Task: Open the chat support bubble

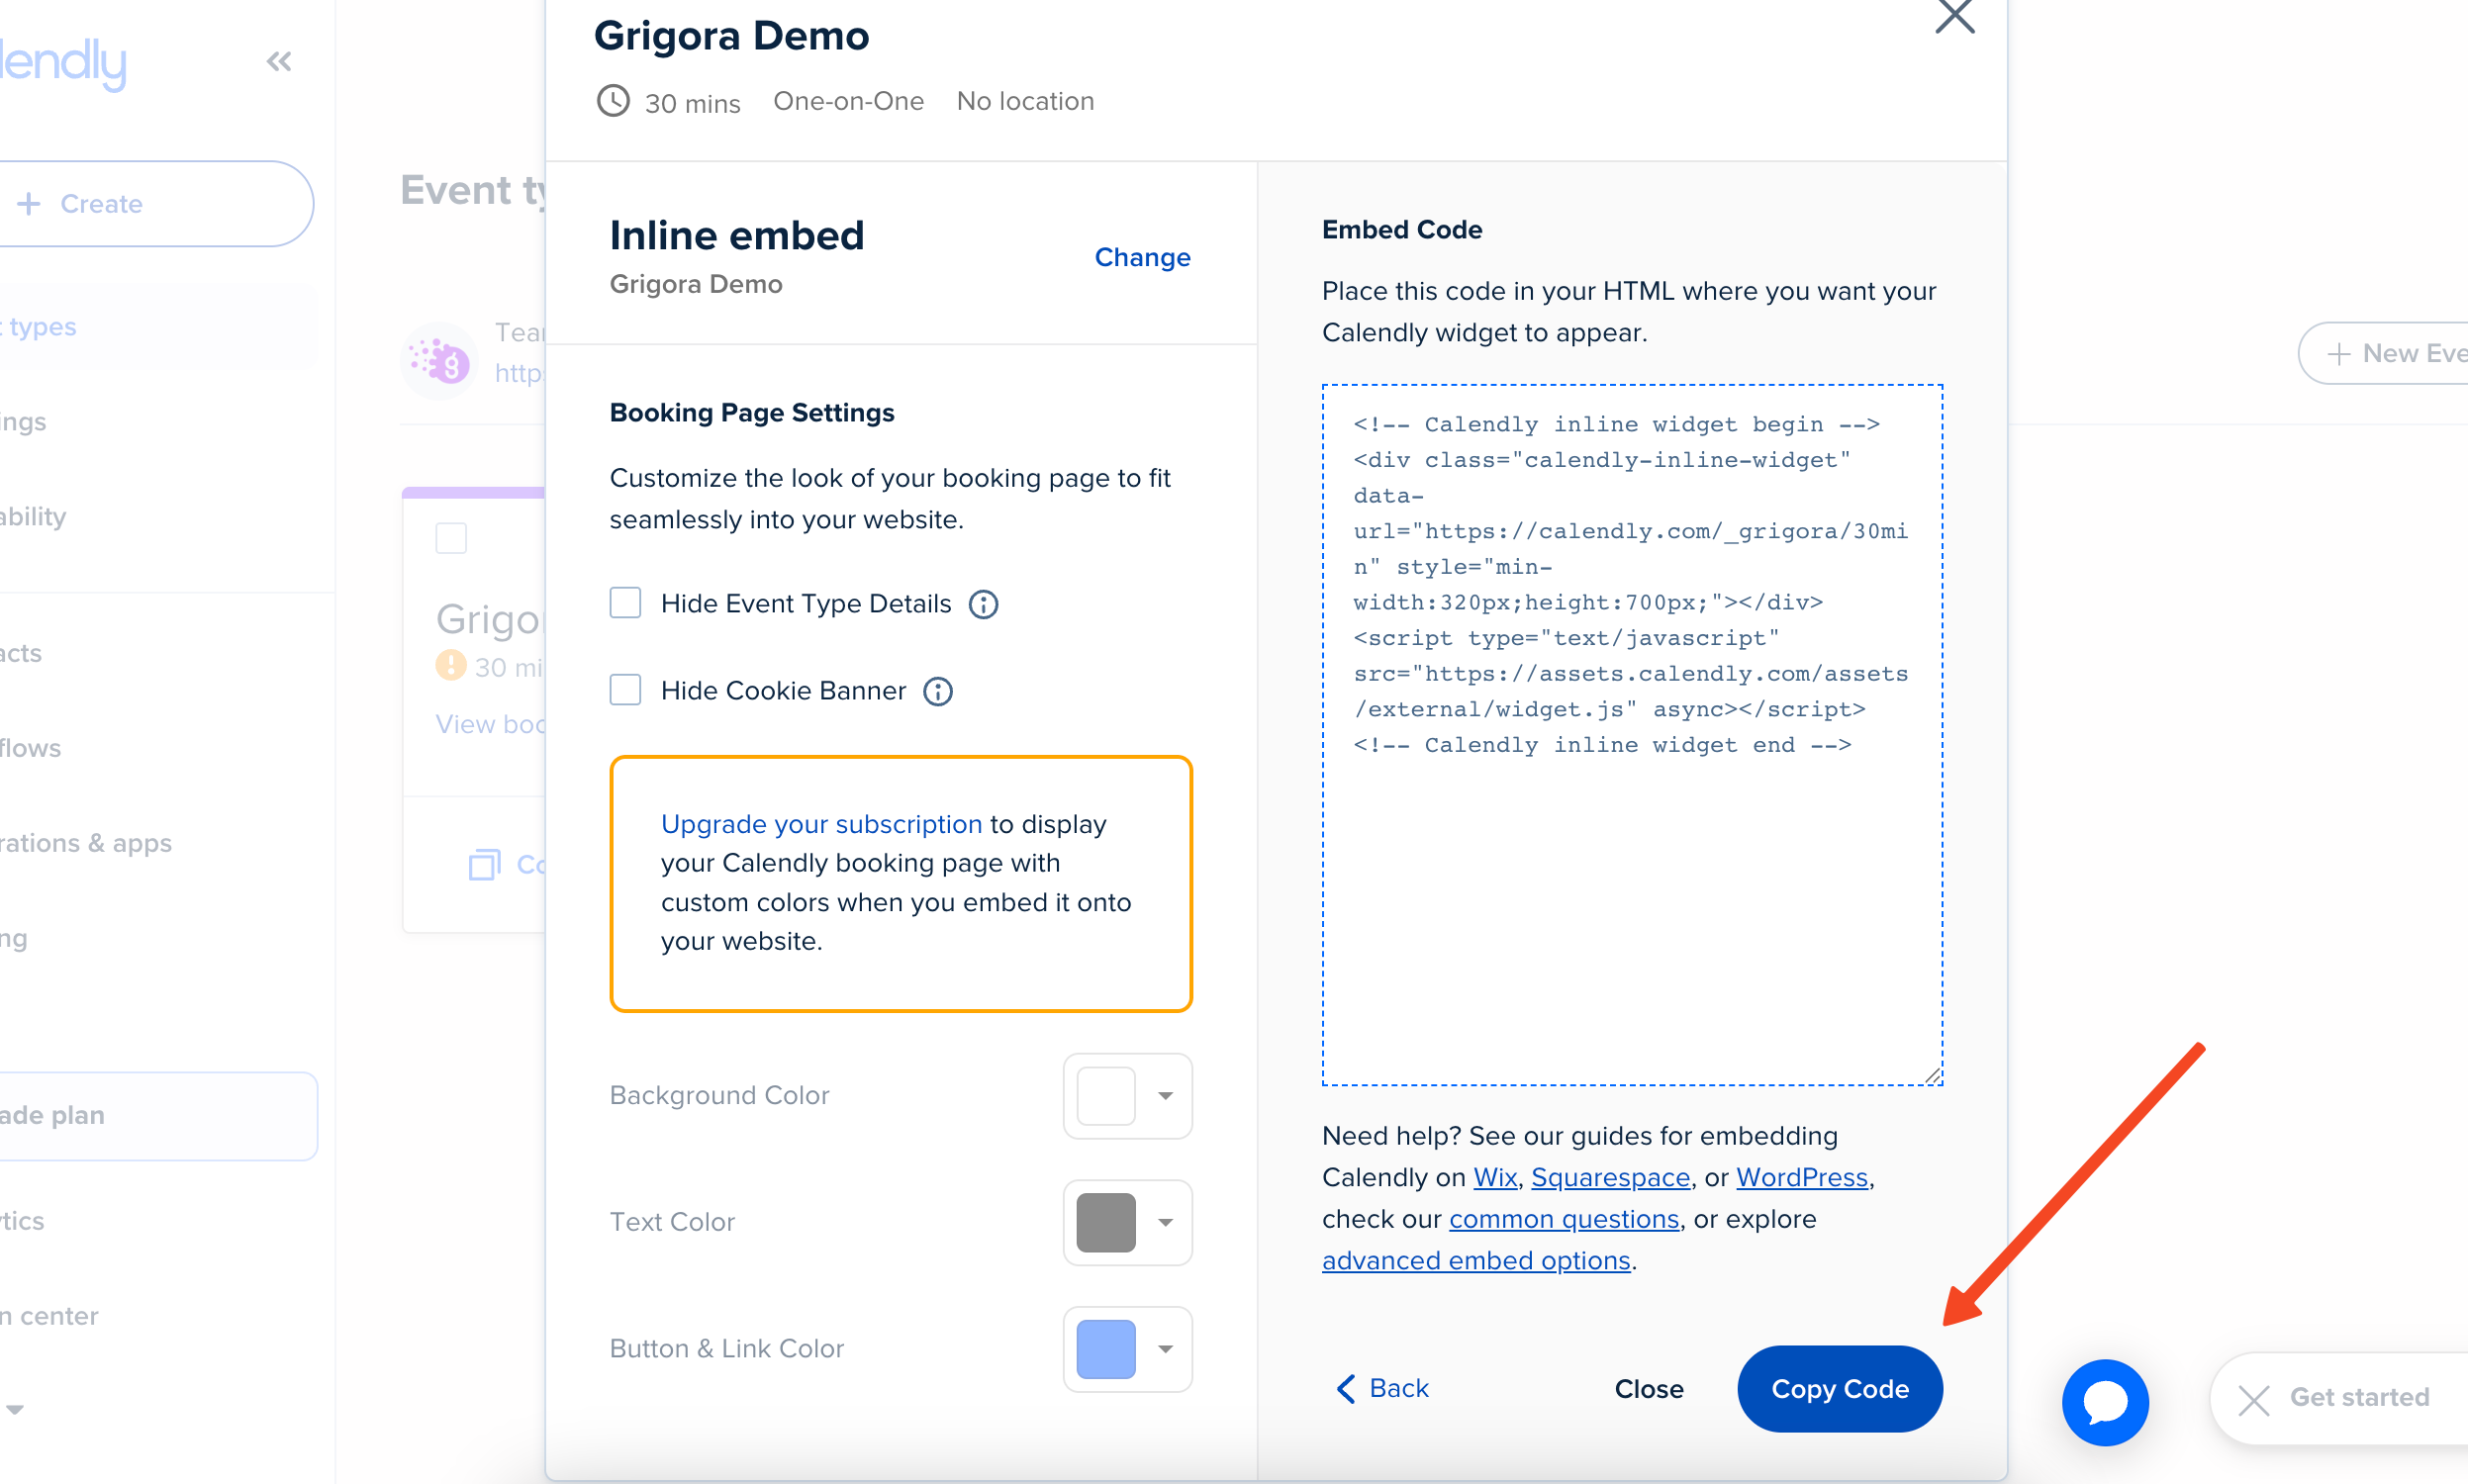Action: (2104, 1401)
